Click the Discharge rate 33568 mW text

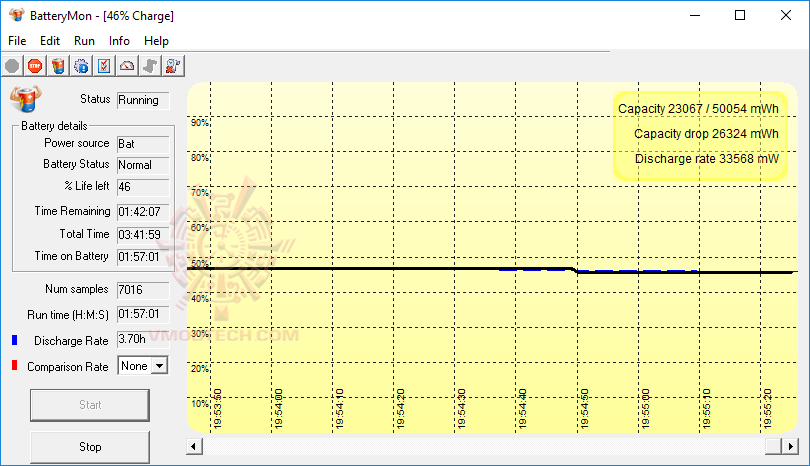click(x=706, y=159)
